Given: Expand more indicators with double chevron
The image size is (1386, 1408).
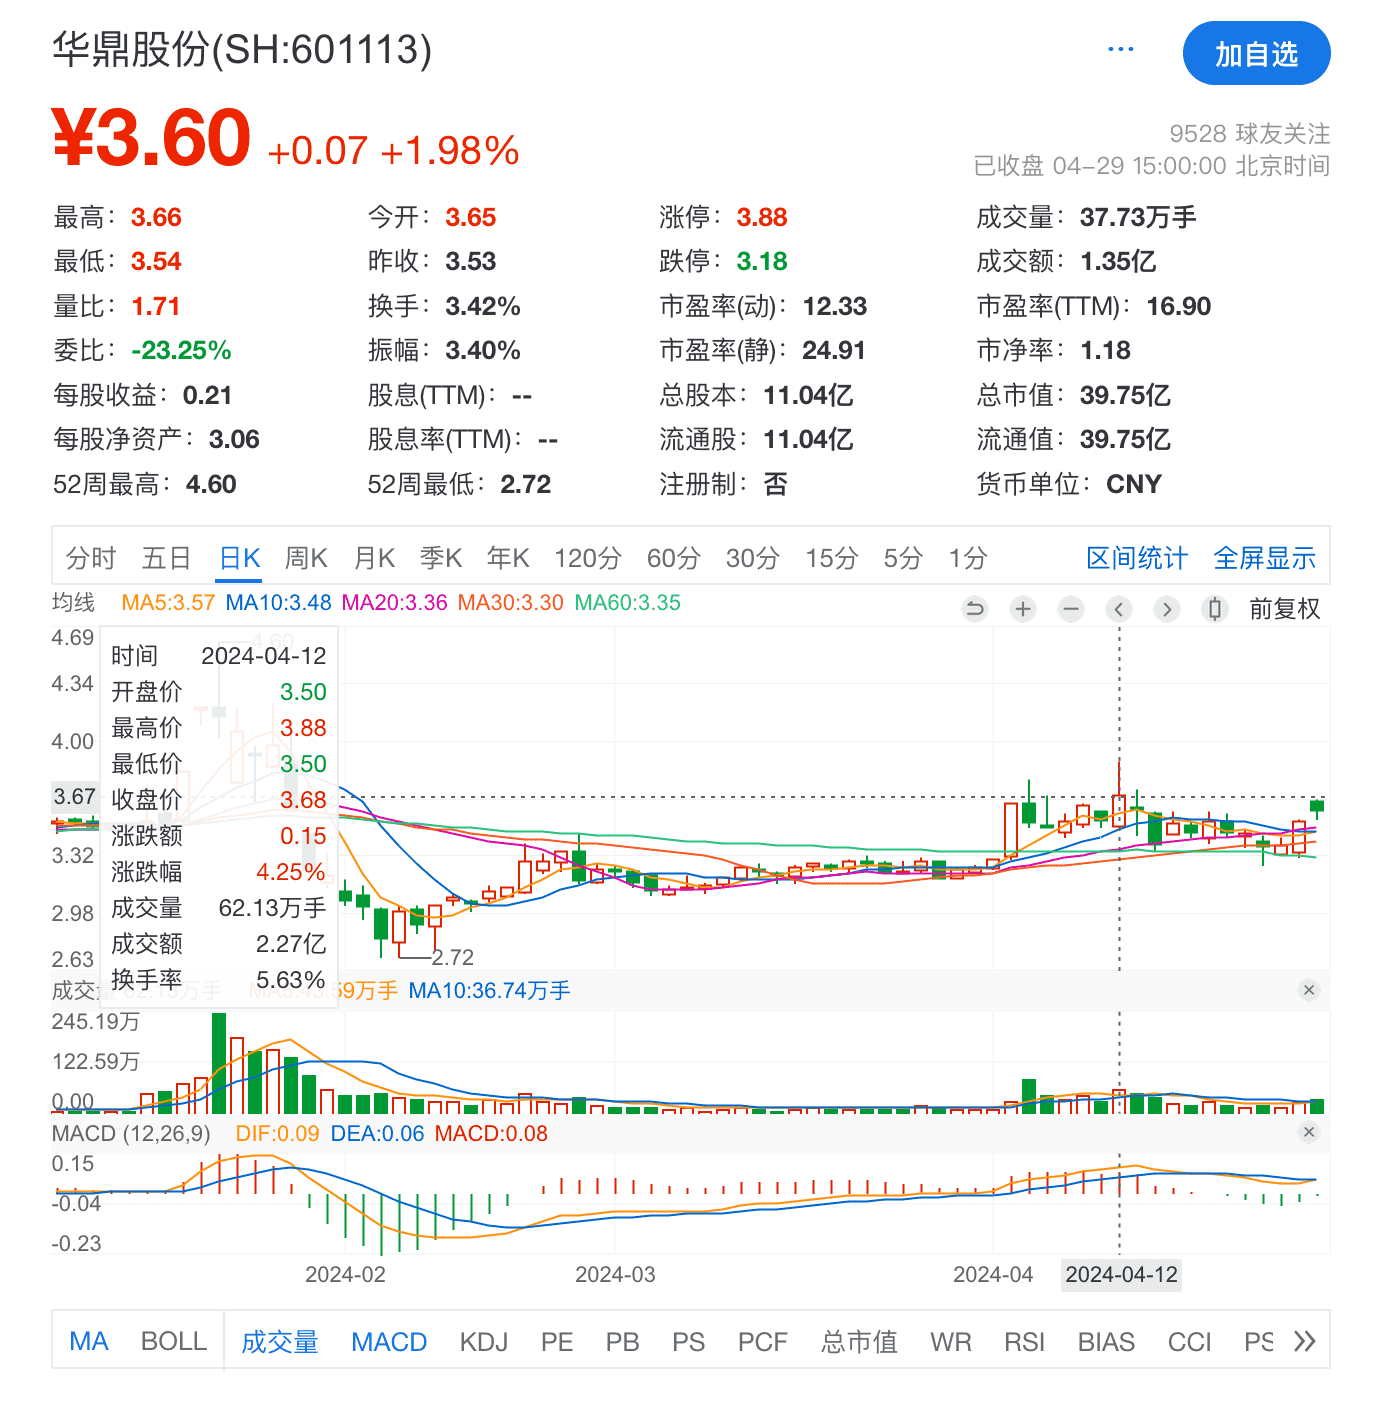Looking at the screenshot, I should click(x=1304, y=1341).
